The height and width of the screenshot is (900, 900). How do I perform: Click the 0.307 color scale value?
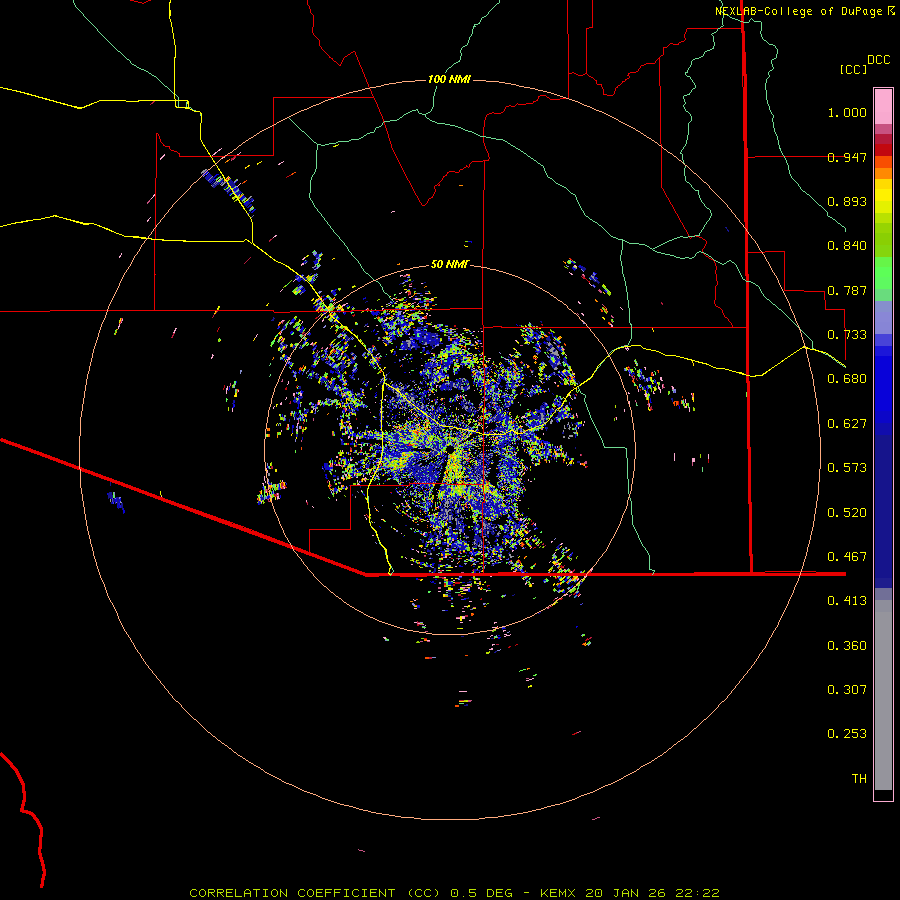point(847,690)
